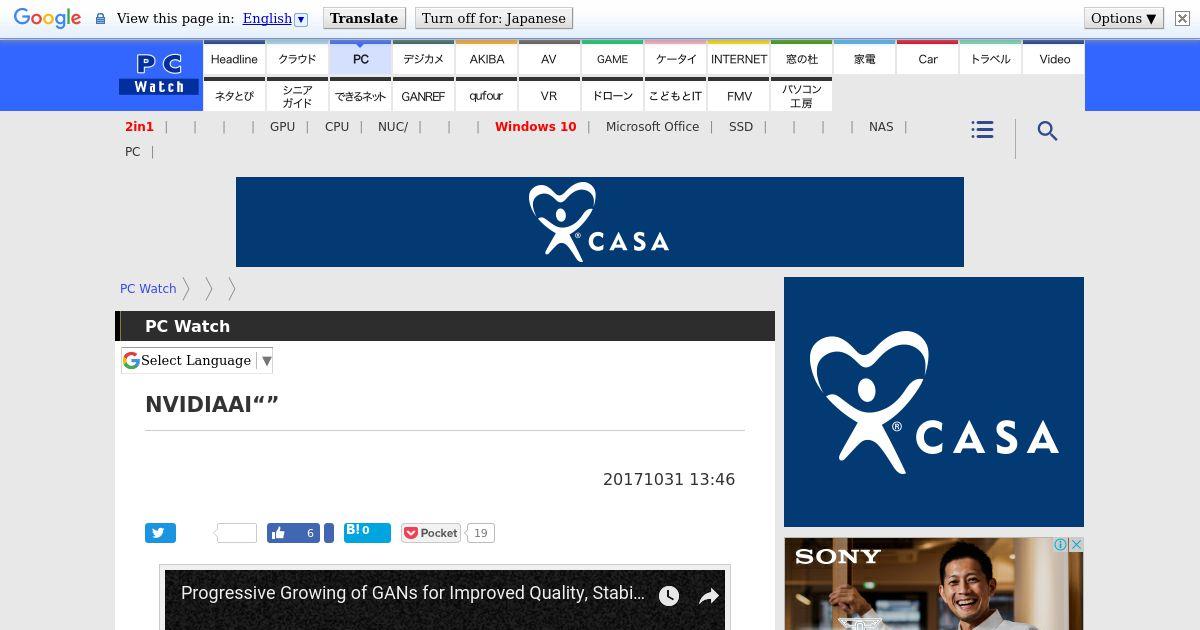Close the Sony advertisement
The height and width of the screenshot is (630, 1200).
[1076, 545]
